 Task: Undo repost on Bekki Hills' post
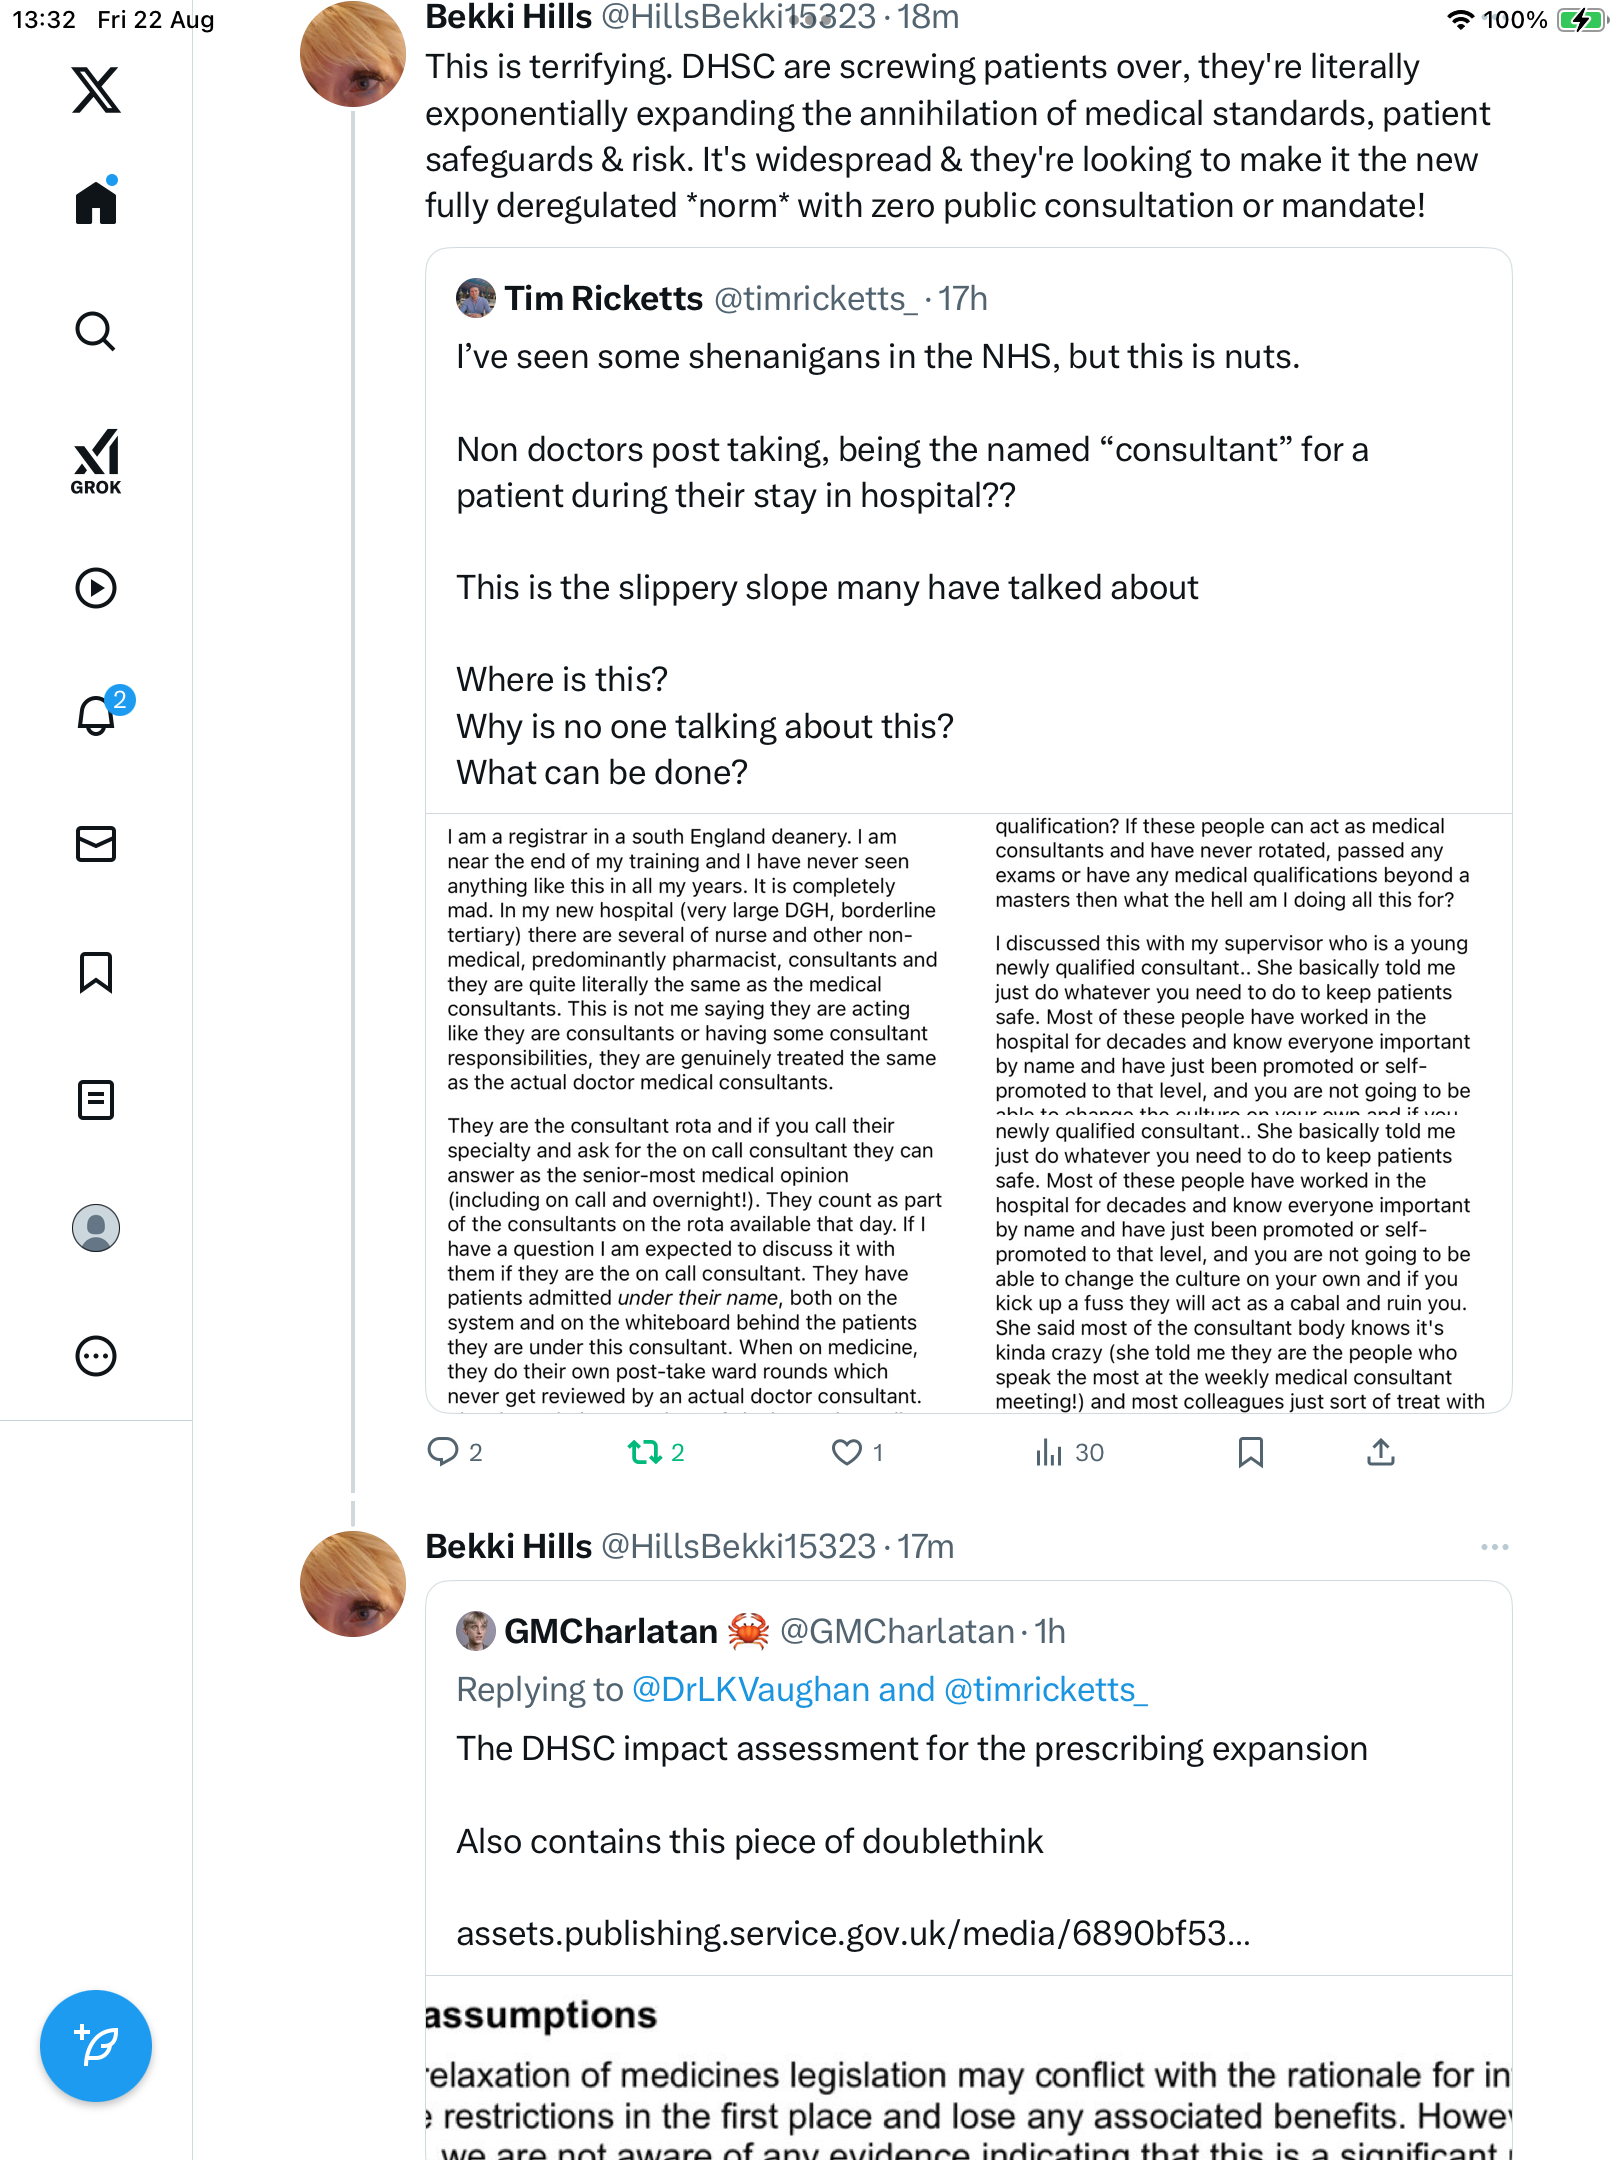point(645,1452)
